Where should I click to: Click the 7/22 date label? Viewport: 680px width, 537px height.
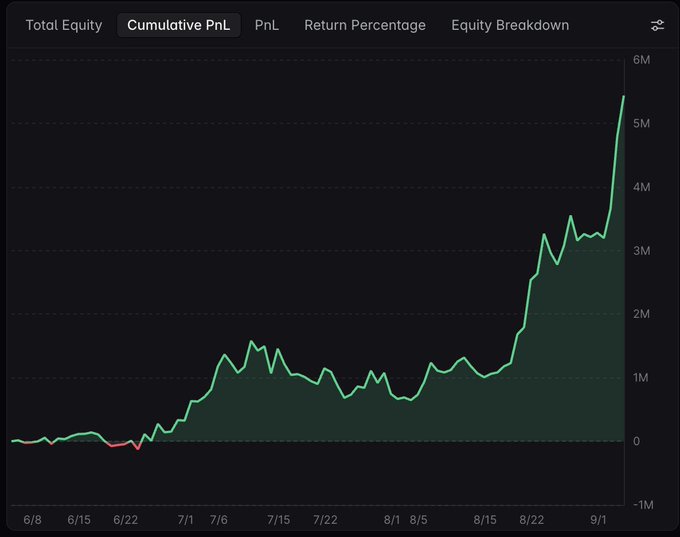pyautogui.click(x=325, y=520)
